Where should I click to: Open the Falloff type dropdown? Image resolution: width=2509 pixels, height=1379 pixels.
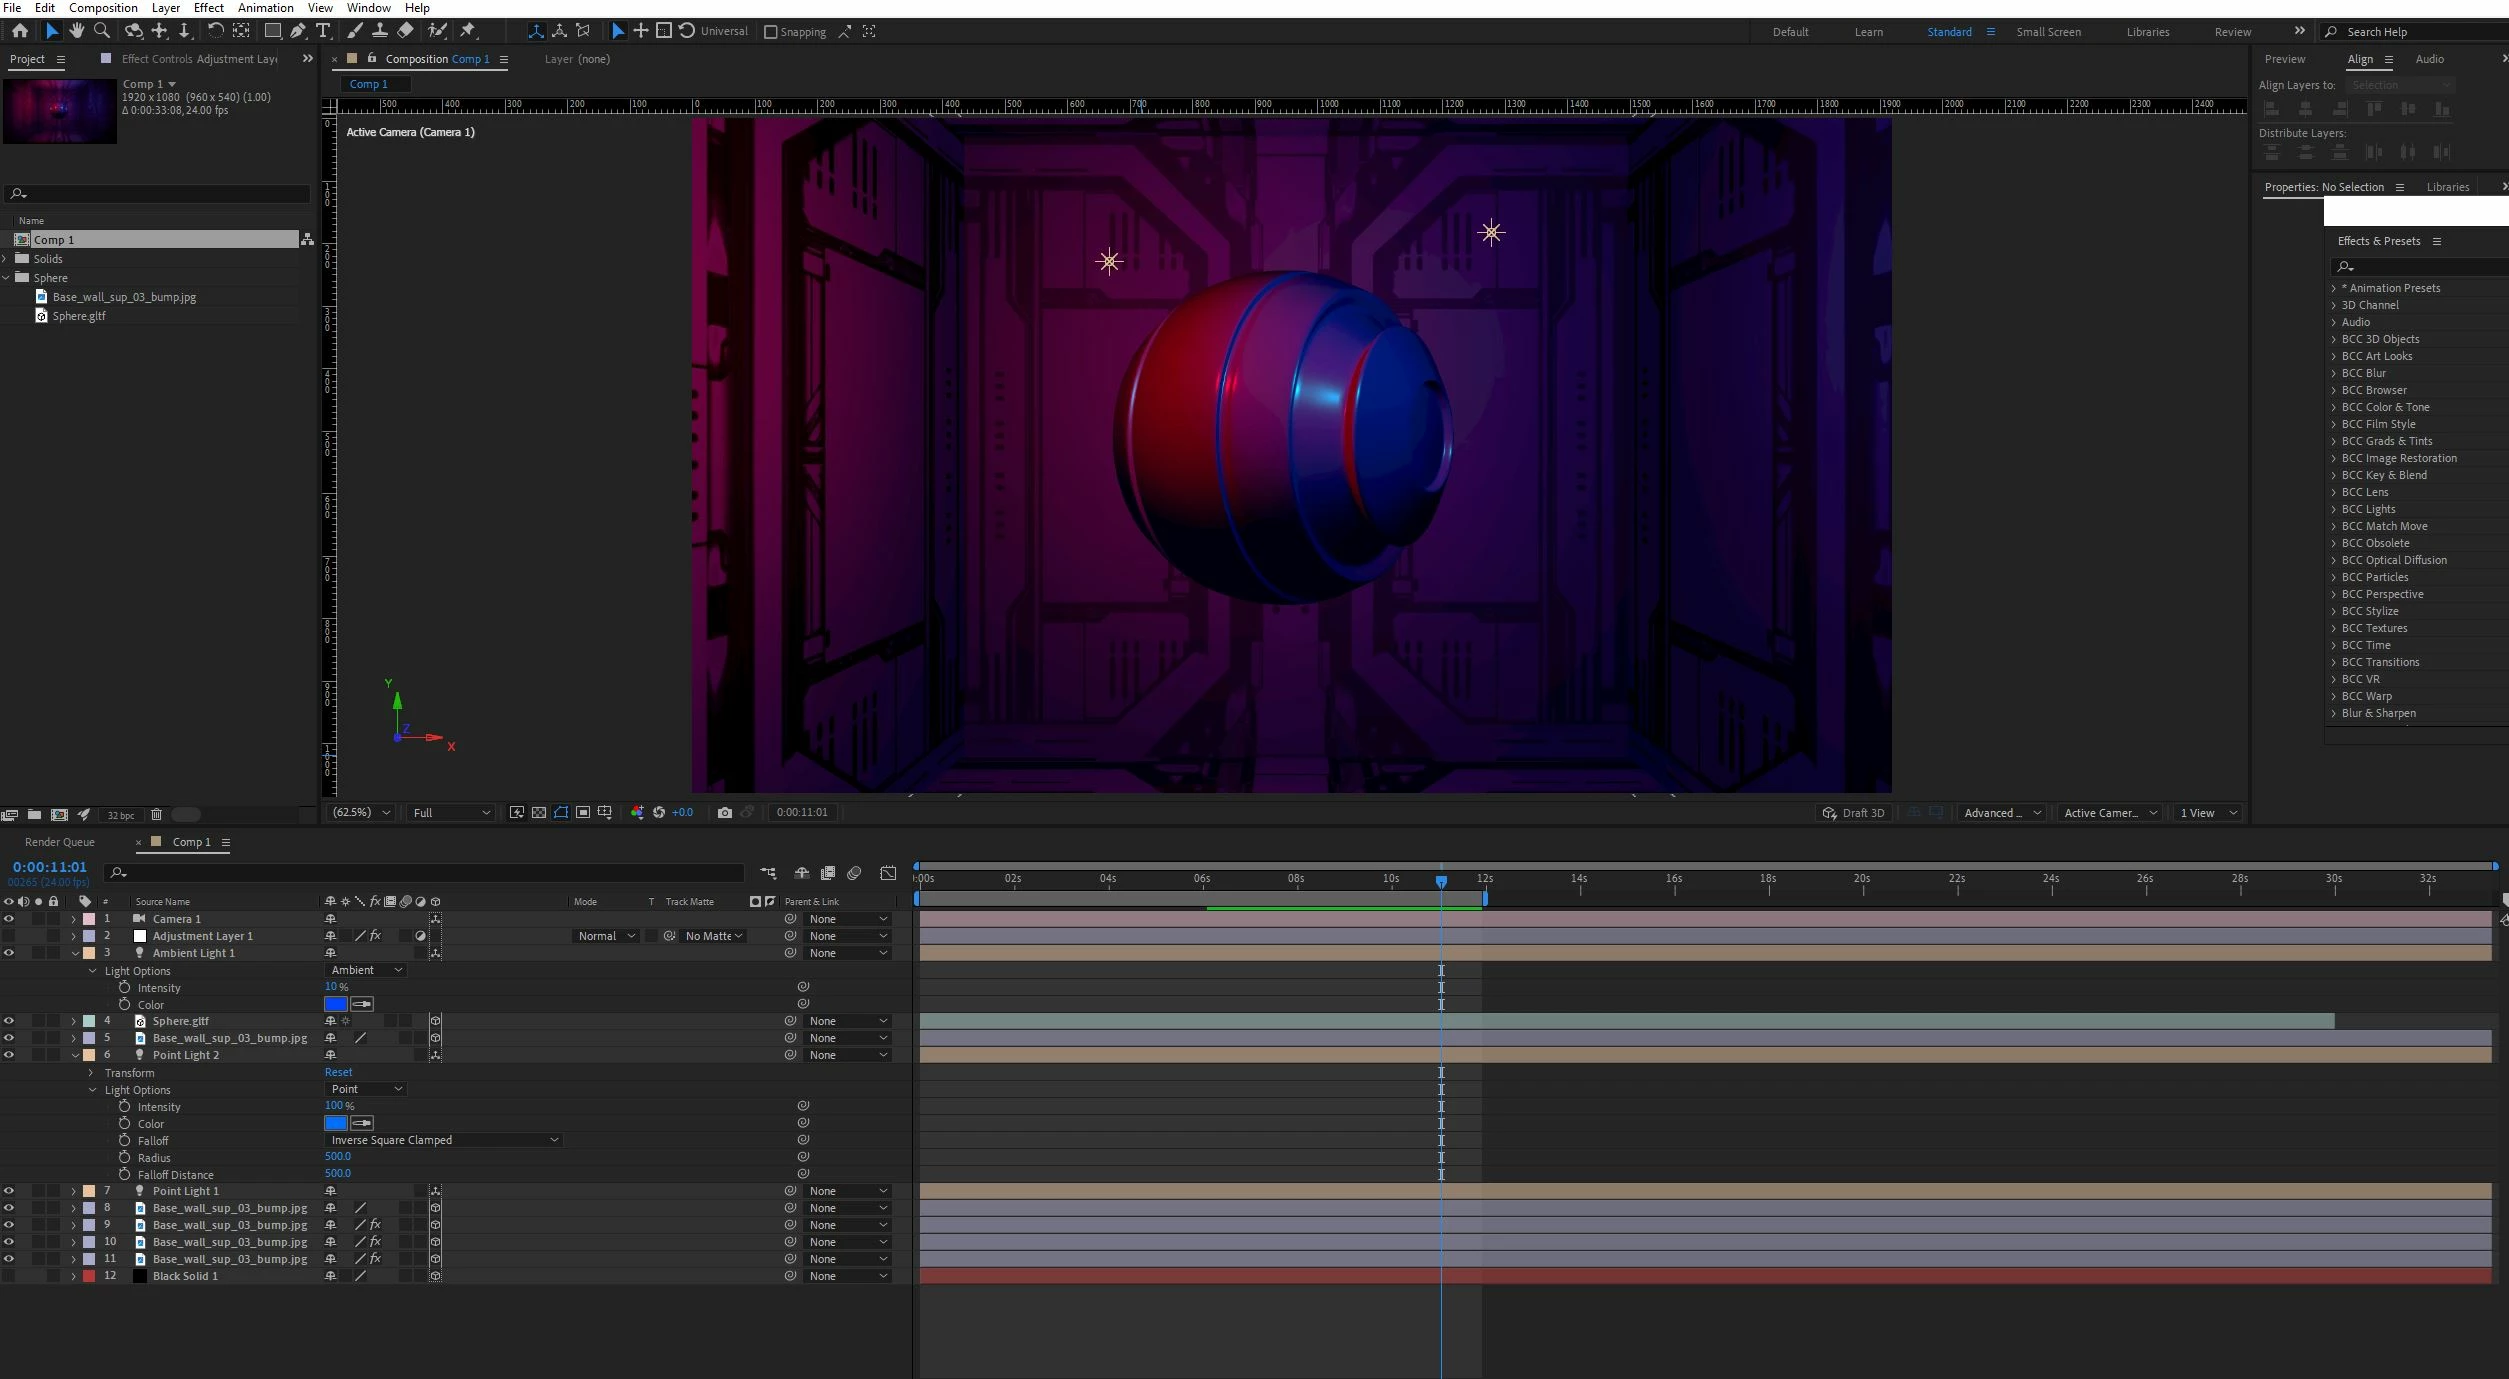[443, 1140]
